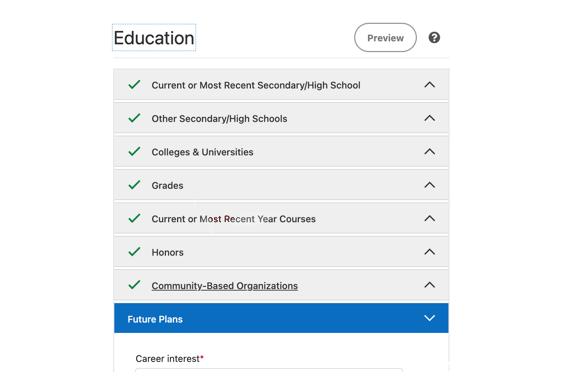The height and width of the screenshot is (391, 561).
Task: Open the Community-Based Organizations link
Action: 225,286
